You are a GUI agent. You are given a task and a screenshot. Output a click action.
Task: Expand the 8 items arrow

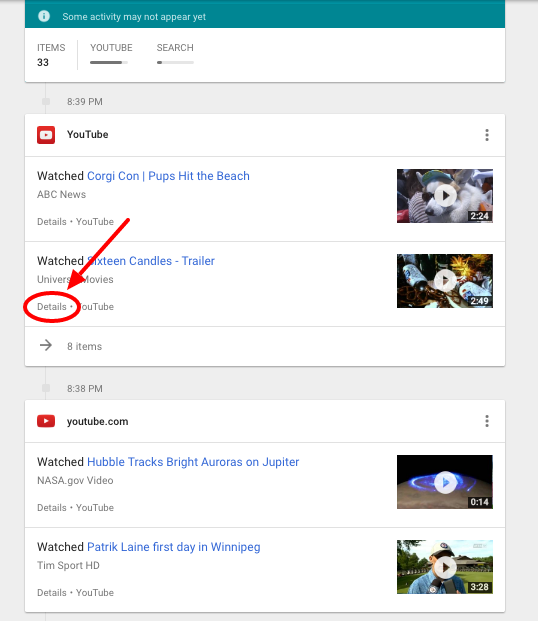pyautogui.click(x=46, y=345)
